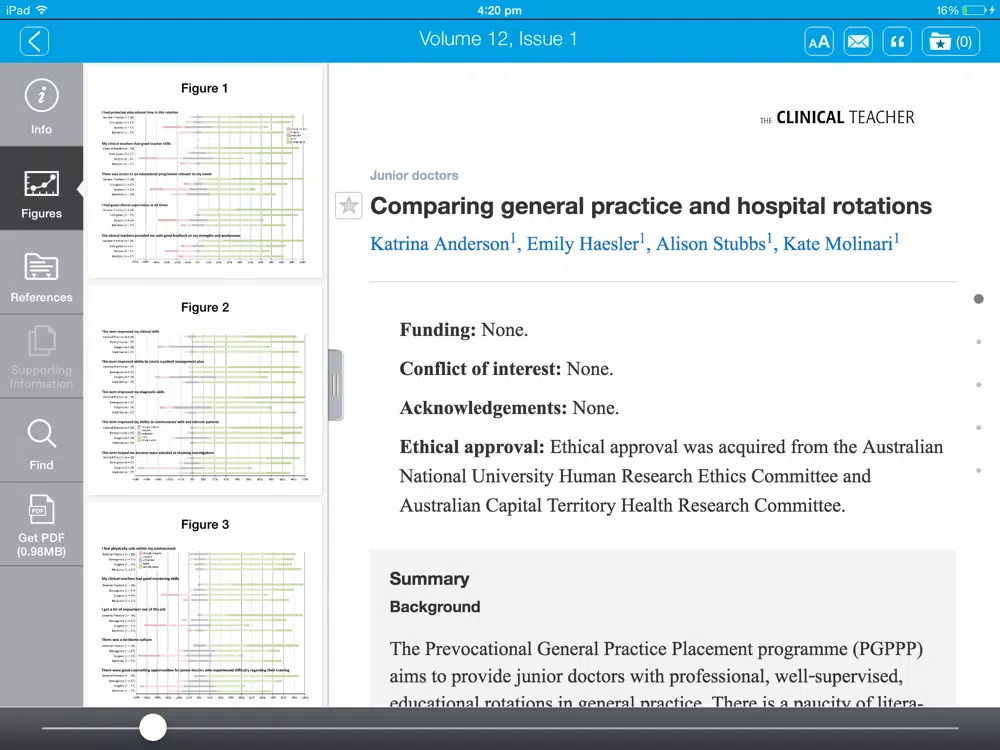The width and height of the screenshot is (1000, 750).
Task: Open the text size AA control
Action: [x=819, y=42]
